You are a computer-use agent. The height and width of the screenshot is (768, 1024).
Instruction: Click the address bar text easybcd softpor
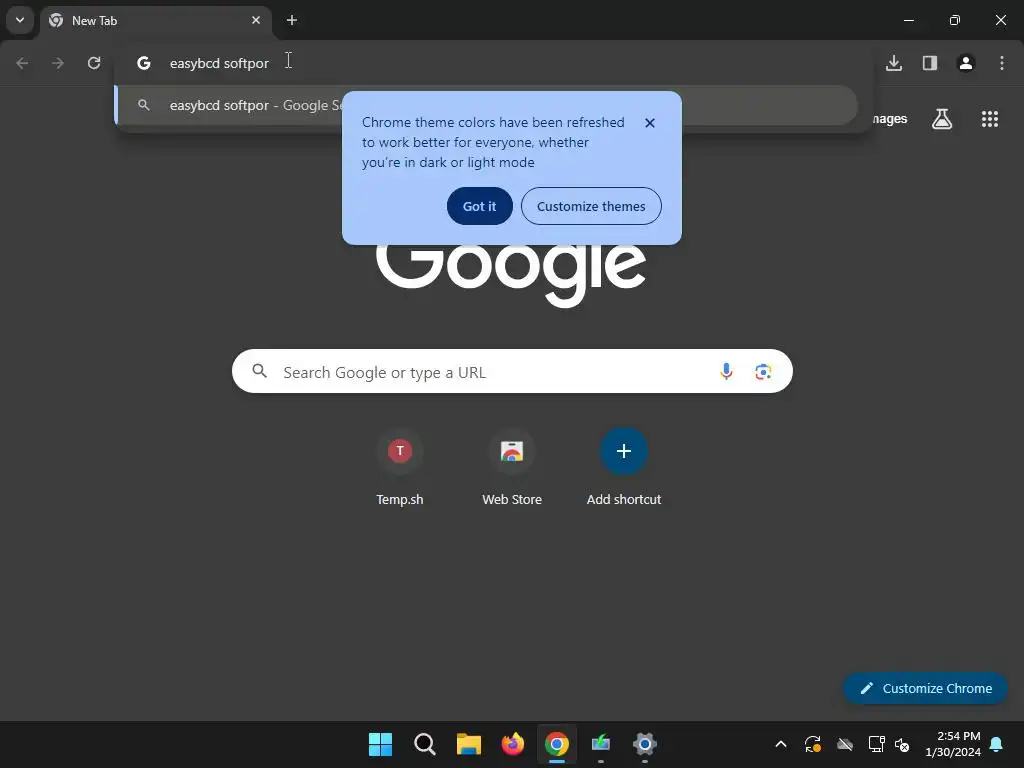[219, 63]
